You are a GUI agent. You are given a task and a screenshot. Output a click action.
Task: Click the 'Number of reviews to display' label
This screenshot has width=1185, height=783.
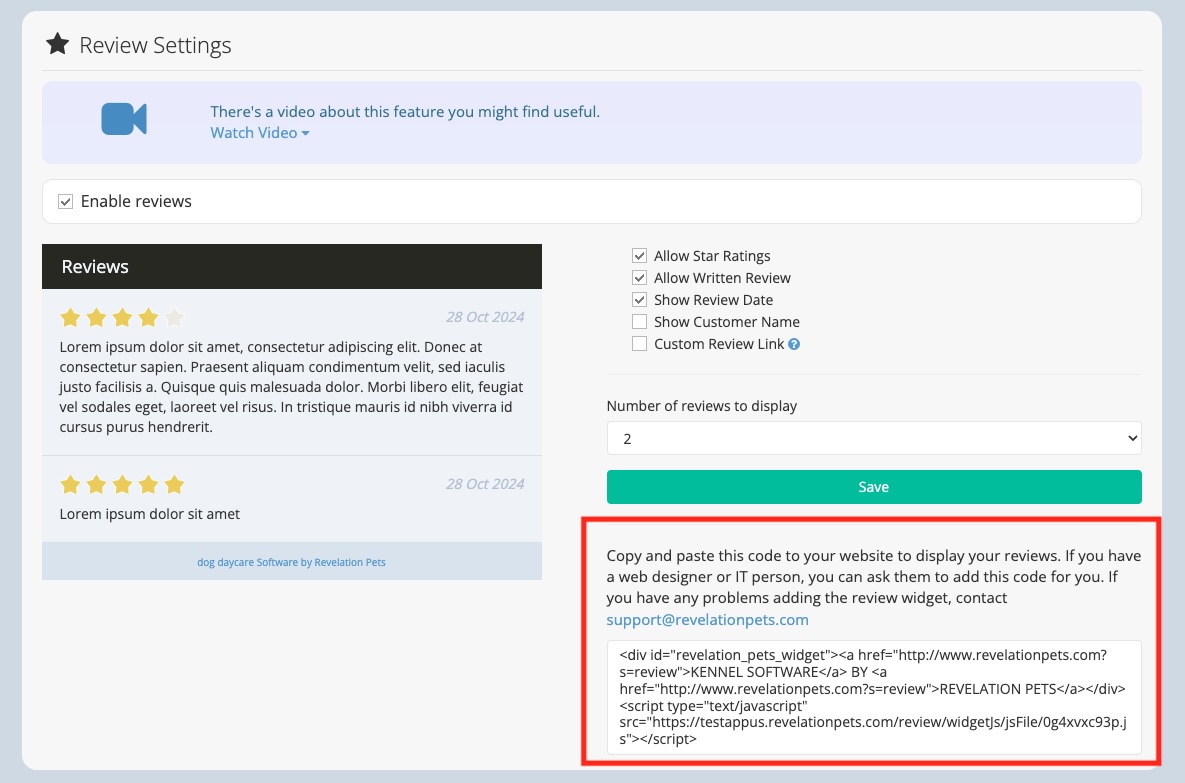[x=702, y=406]
